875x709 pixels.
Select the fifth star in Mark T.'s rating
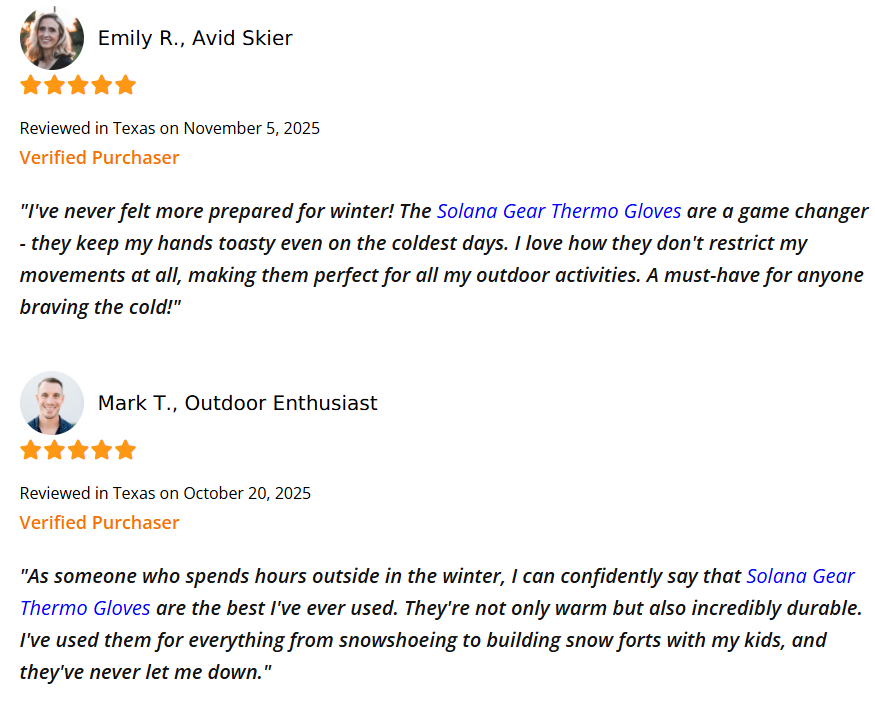pyautogui.click(x=125, y=450)
